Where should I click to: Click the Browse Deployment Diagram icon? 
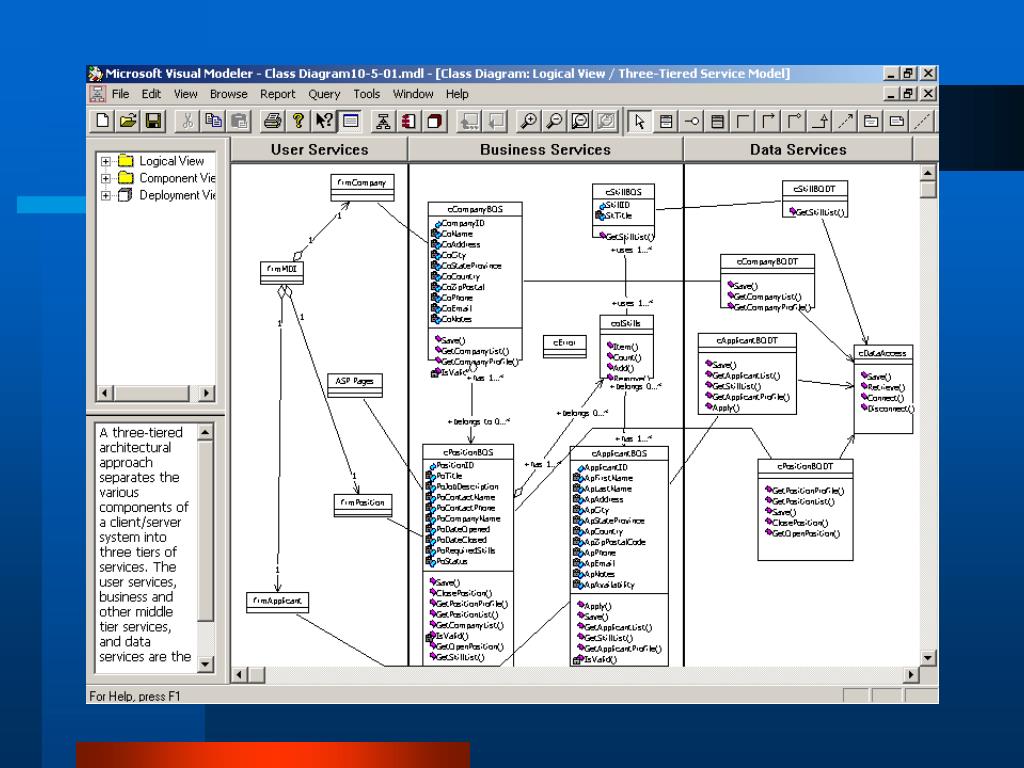[435, 121]
